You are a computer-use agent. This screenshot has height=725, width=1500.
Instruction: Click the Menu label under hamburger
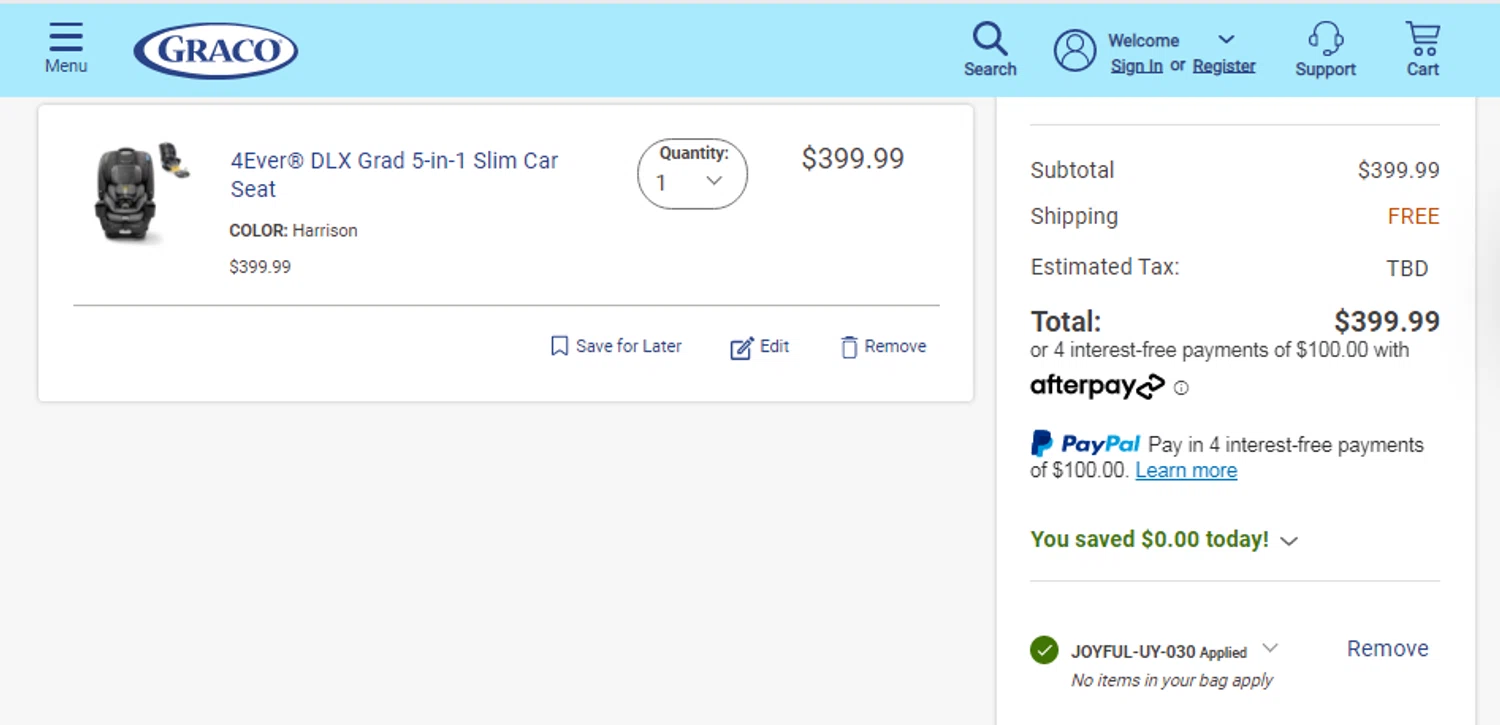(66, 66)
